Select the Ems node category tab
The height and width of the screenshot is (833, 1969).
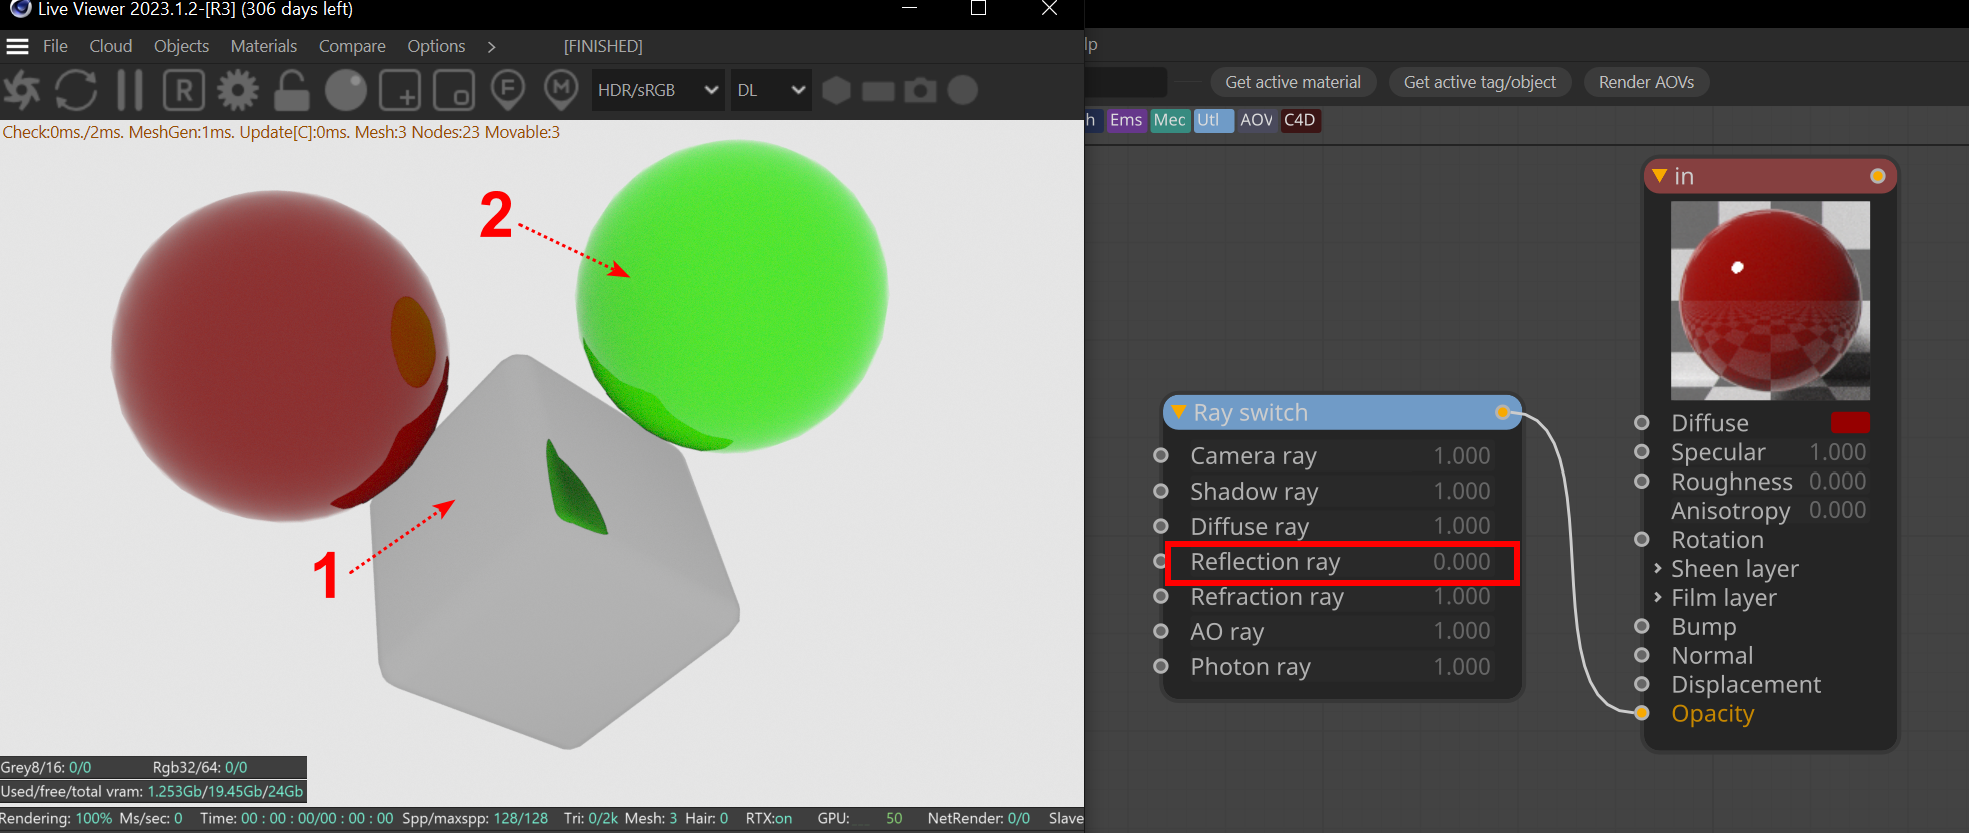tap(1125, 120)
